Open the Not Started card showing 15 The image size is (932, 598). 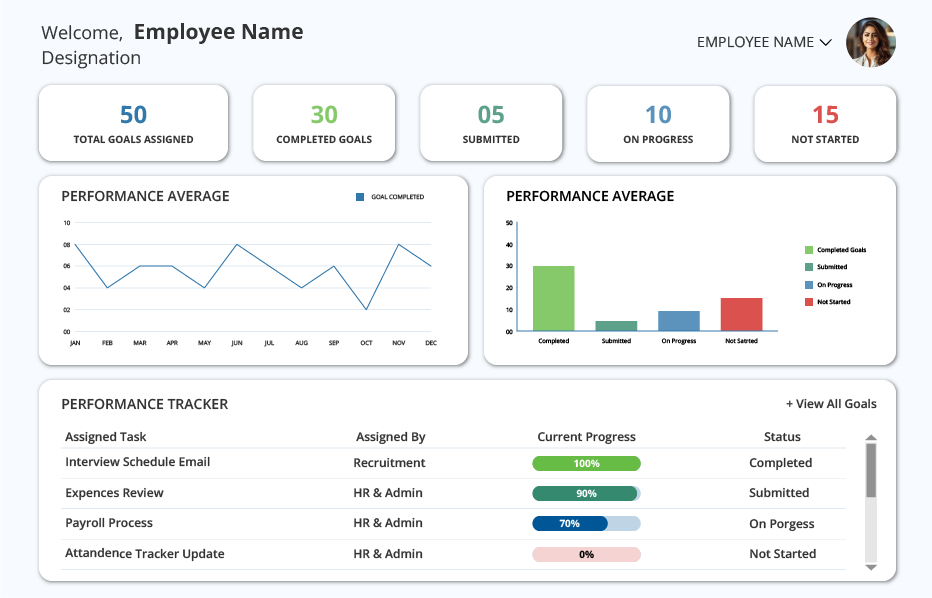(825, 123)
